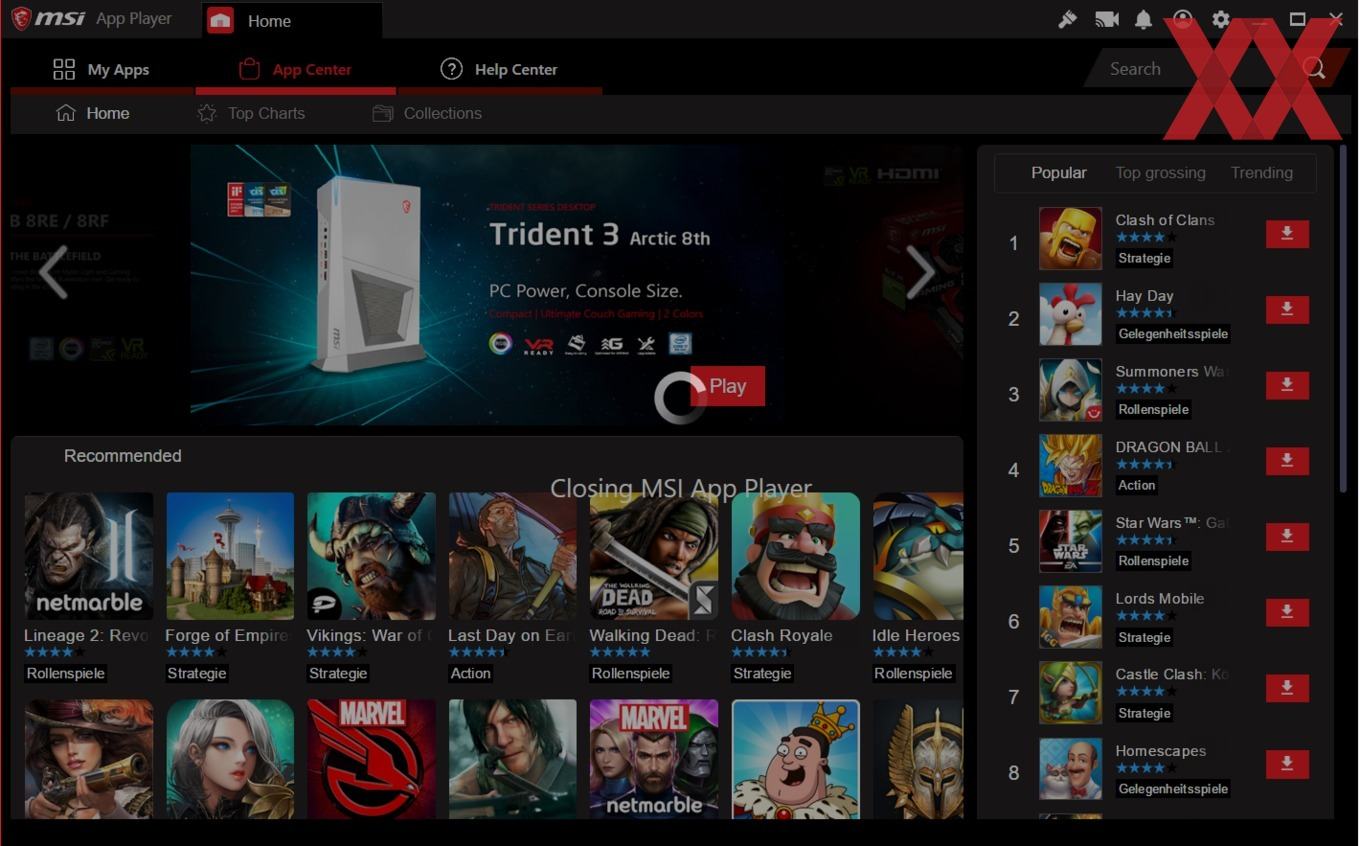Click Gelegenheitsspiele tag under Hay Day
The width and height of the screenshot is (1360, 846).
click(1173, 334)
